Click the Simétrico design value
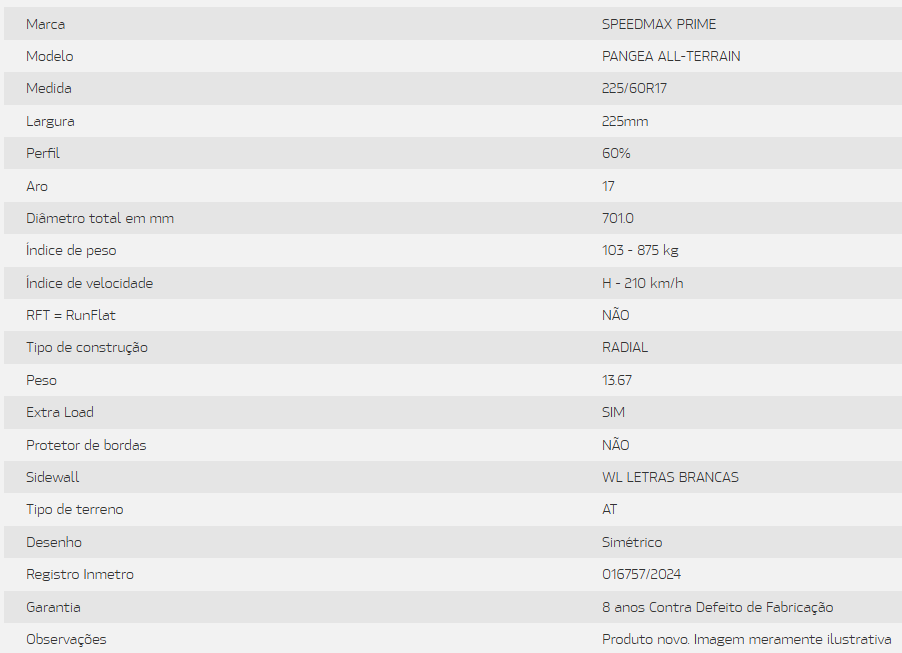 pyautogui.click(x=632, y=542)
